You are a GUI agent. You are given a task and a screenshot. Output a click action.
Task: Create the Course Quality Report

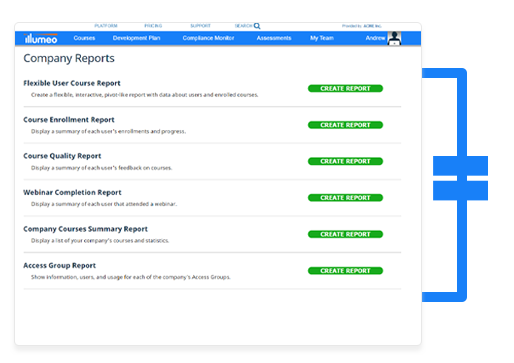(345, 161)
